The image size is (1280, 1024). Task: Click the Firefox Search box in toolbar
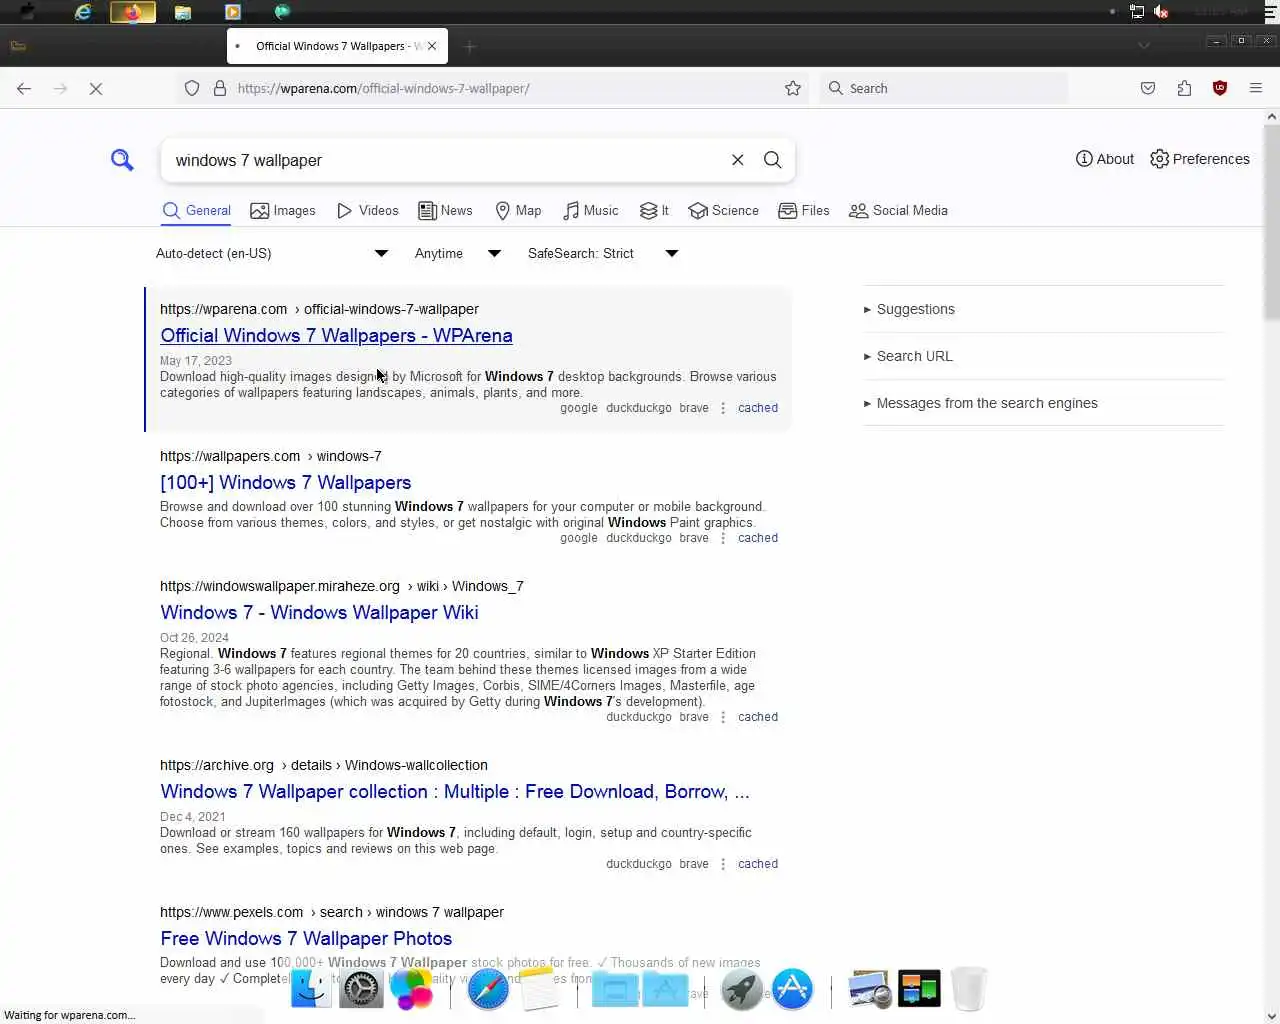pyautogui.click(x=943, y=88)
